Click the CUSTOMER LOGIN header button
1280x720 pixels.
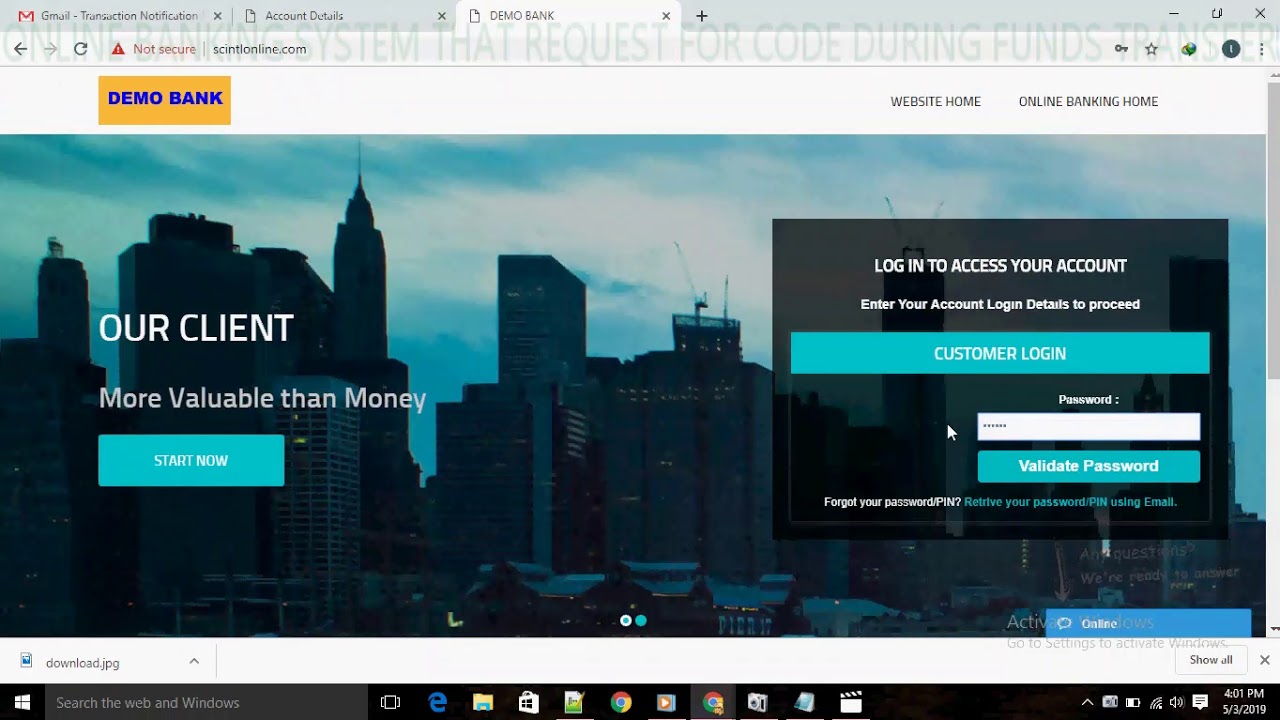pyautogui.click(x=1000, y=353)
